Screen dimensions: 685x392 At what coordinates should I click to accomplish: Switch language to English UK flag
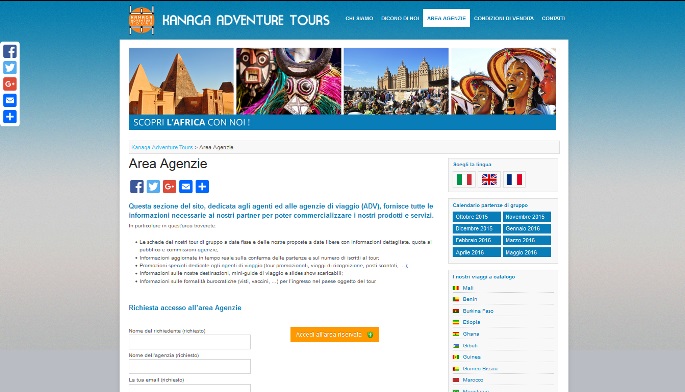pos(489,179)
